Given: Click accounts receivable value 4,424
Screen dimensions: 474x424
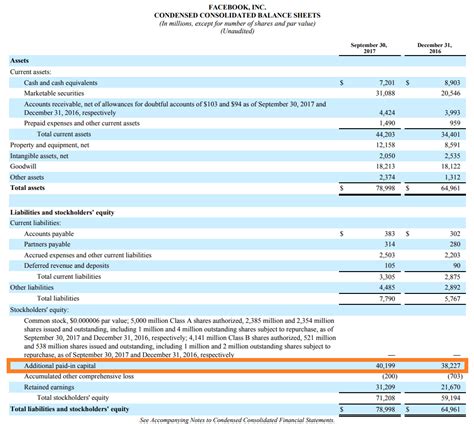Looking at the screenshot, I should click(387, 113).
